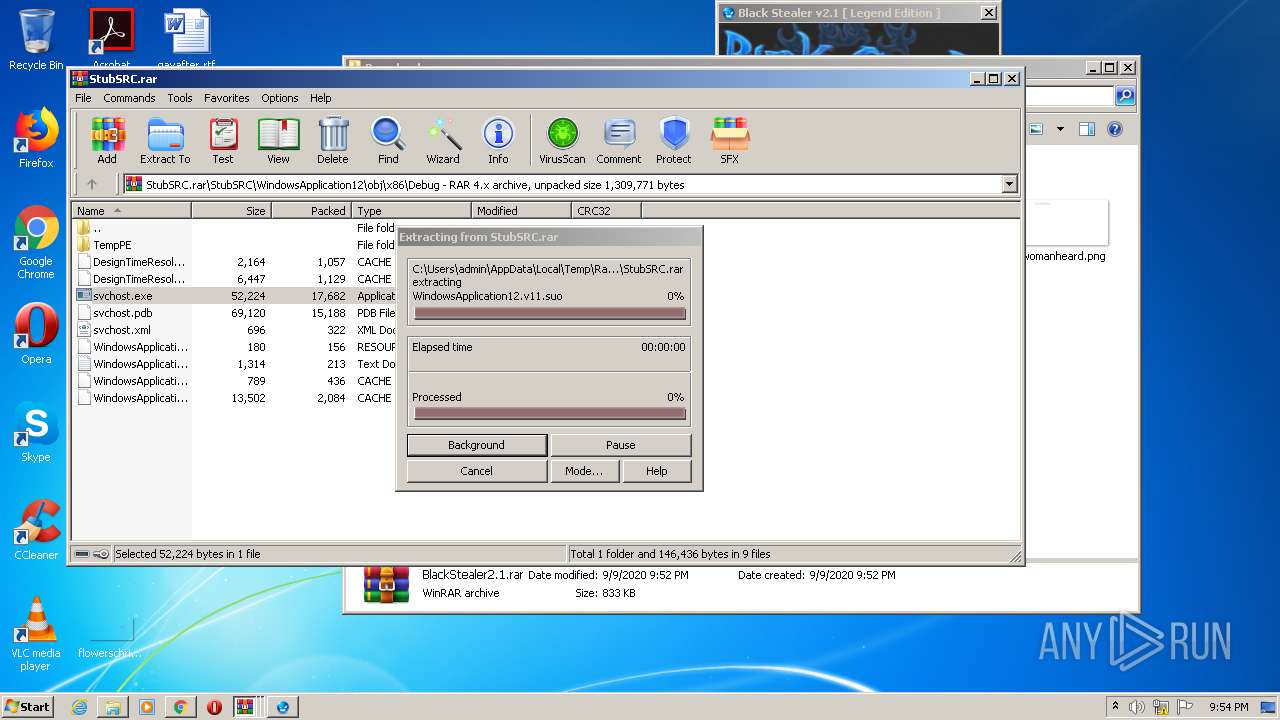Click the View file toolbar icon
1280x720 pixels.
click(278, 140)
